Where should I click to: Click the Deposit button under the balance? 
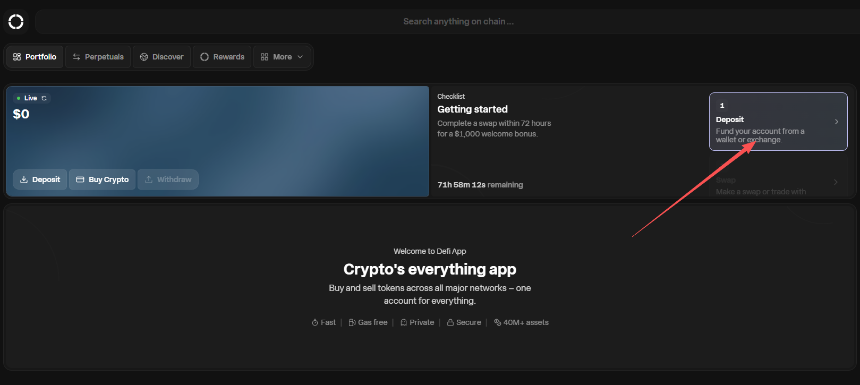point(40,179)
